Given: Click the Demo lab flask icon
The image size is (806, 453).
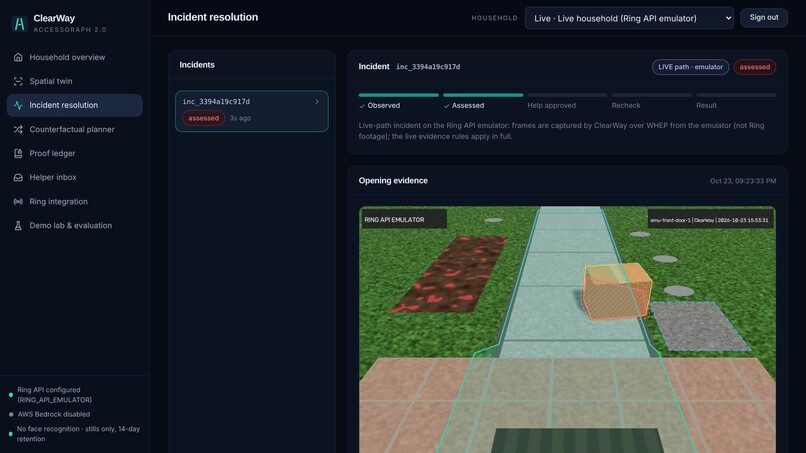Looking at the screenshot, I should [18, 226].
